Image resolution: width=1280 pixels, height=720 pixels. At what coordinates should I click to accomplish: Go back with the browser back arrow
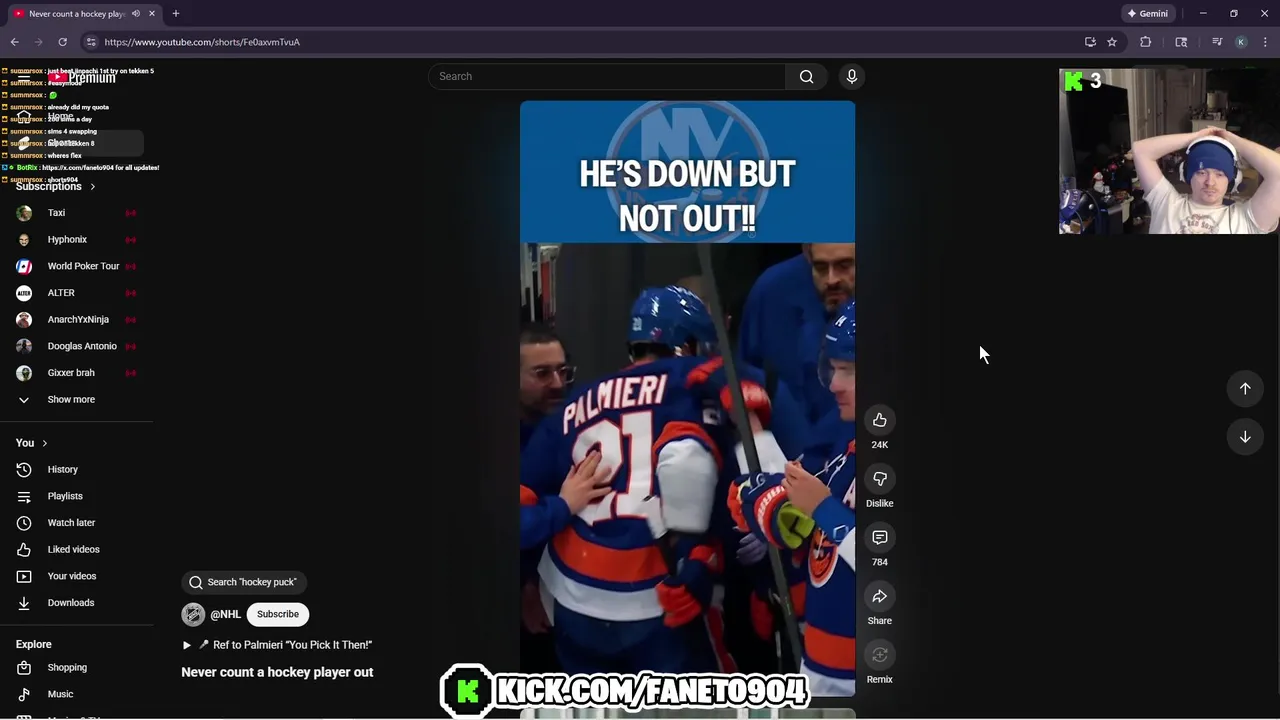(14, 42)
